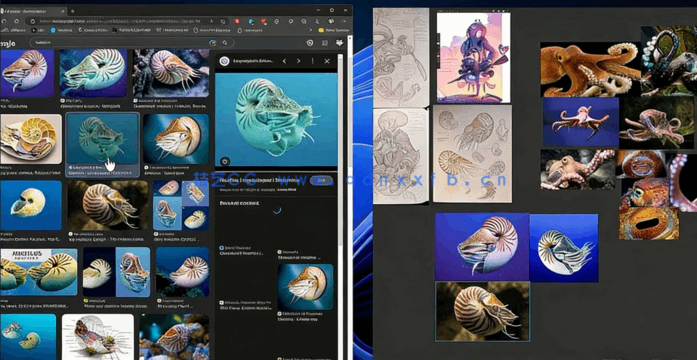This screenshot has width=697, height=360.
Task: Show next image in preview panel
Action: point(298,61)
